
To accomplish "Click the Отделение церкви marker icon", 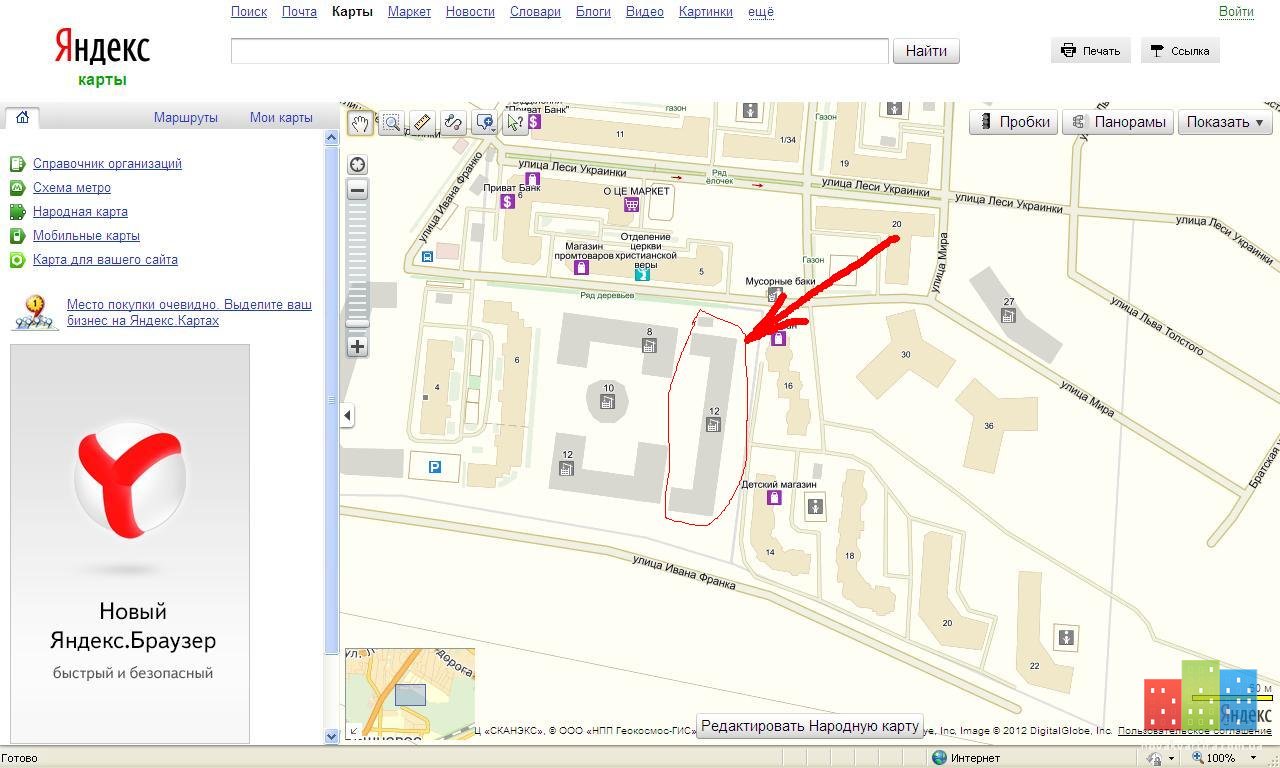I will (x=642, y=272).
